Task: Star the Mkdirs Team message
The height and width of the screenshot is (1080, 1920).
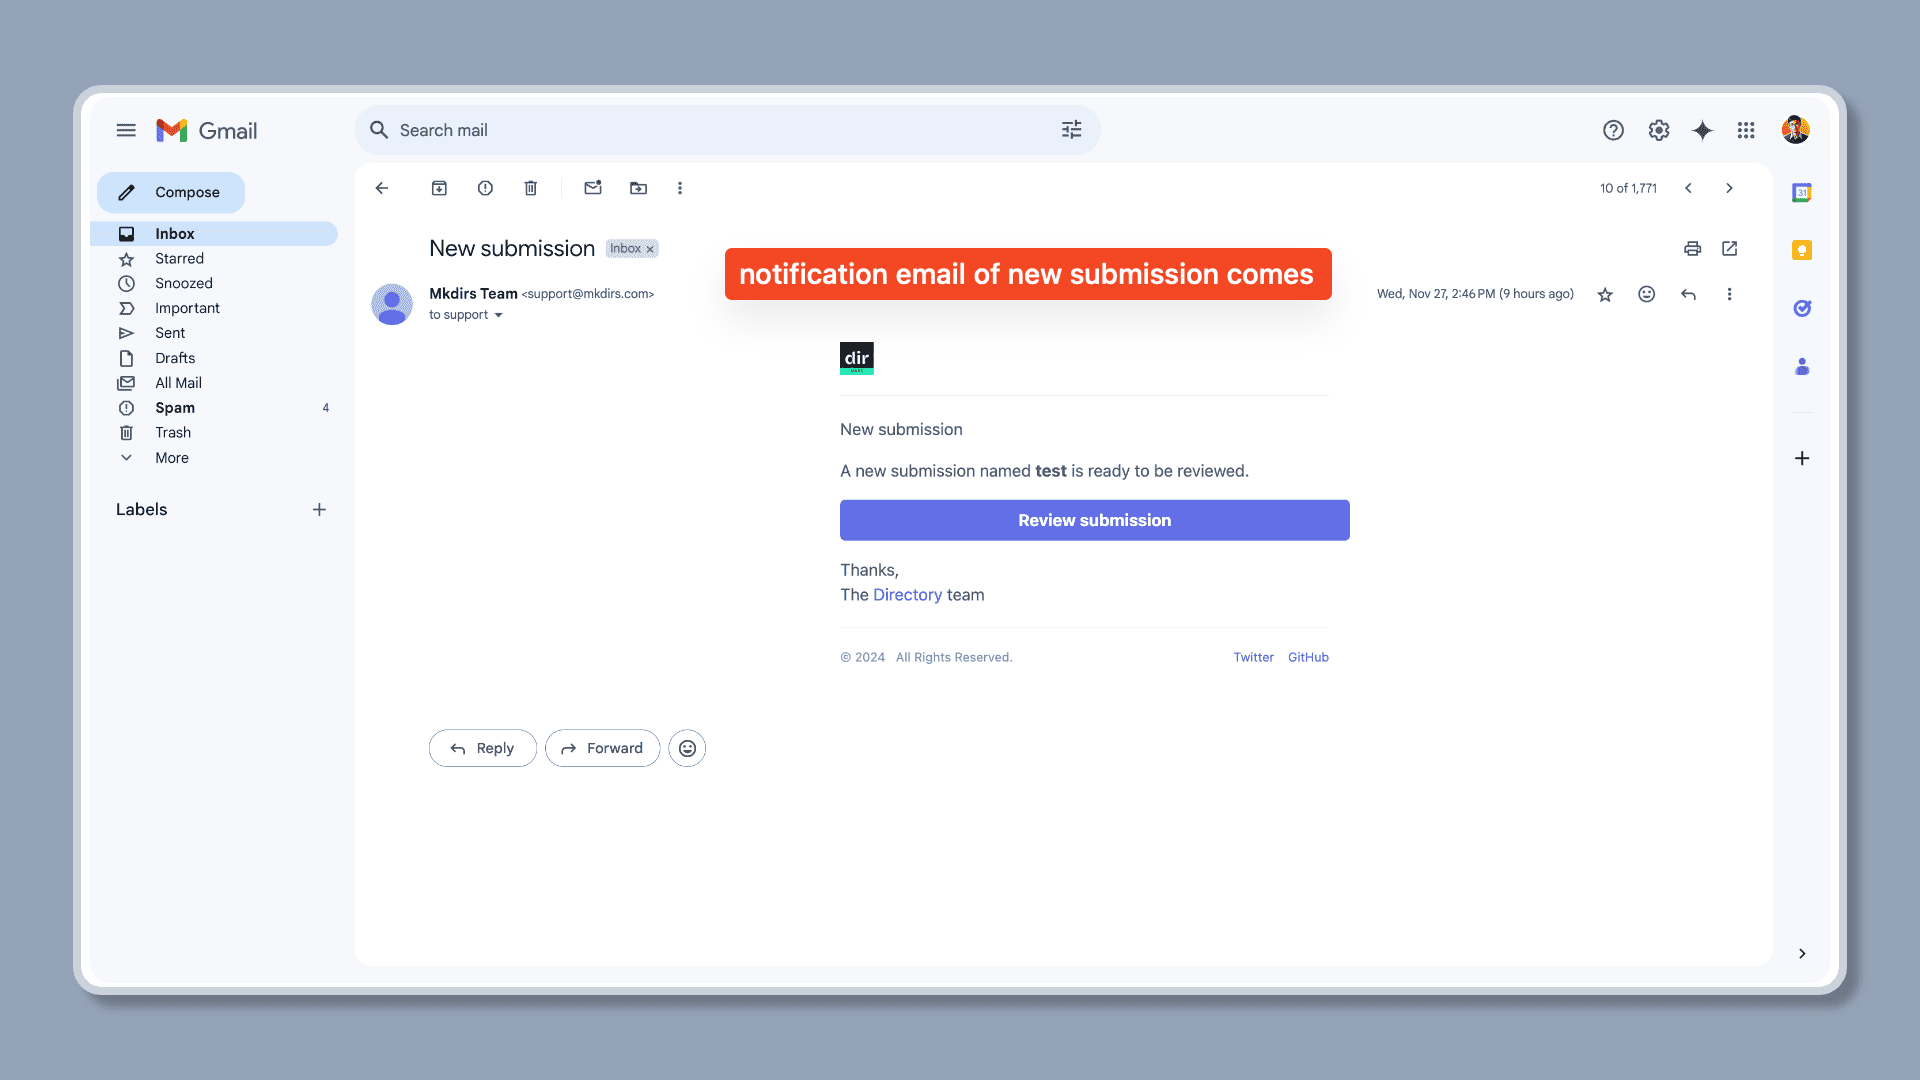Action: (x=1605, y=294)
